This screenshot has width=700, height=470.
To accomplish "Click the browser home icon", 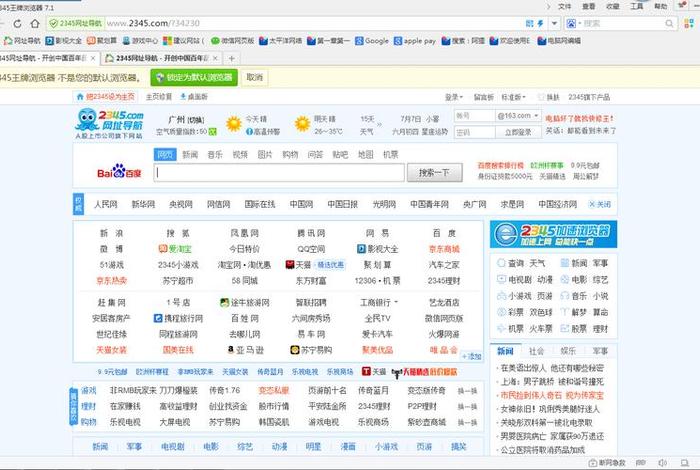I will click(x=34, y=23).
